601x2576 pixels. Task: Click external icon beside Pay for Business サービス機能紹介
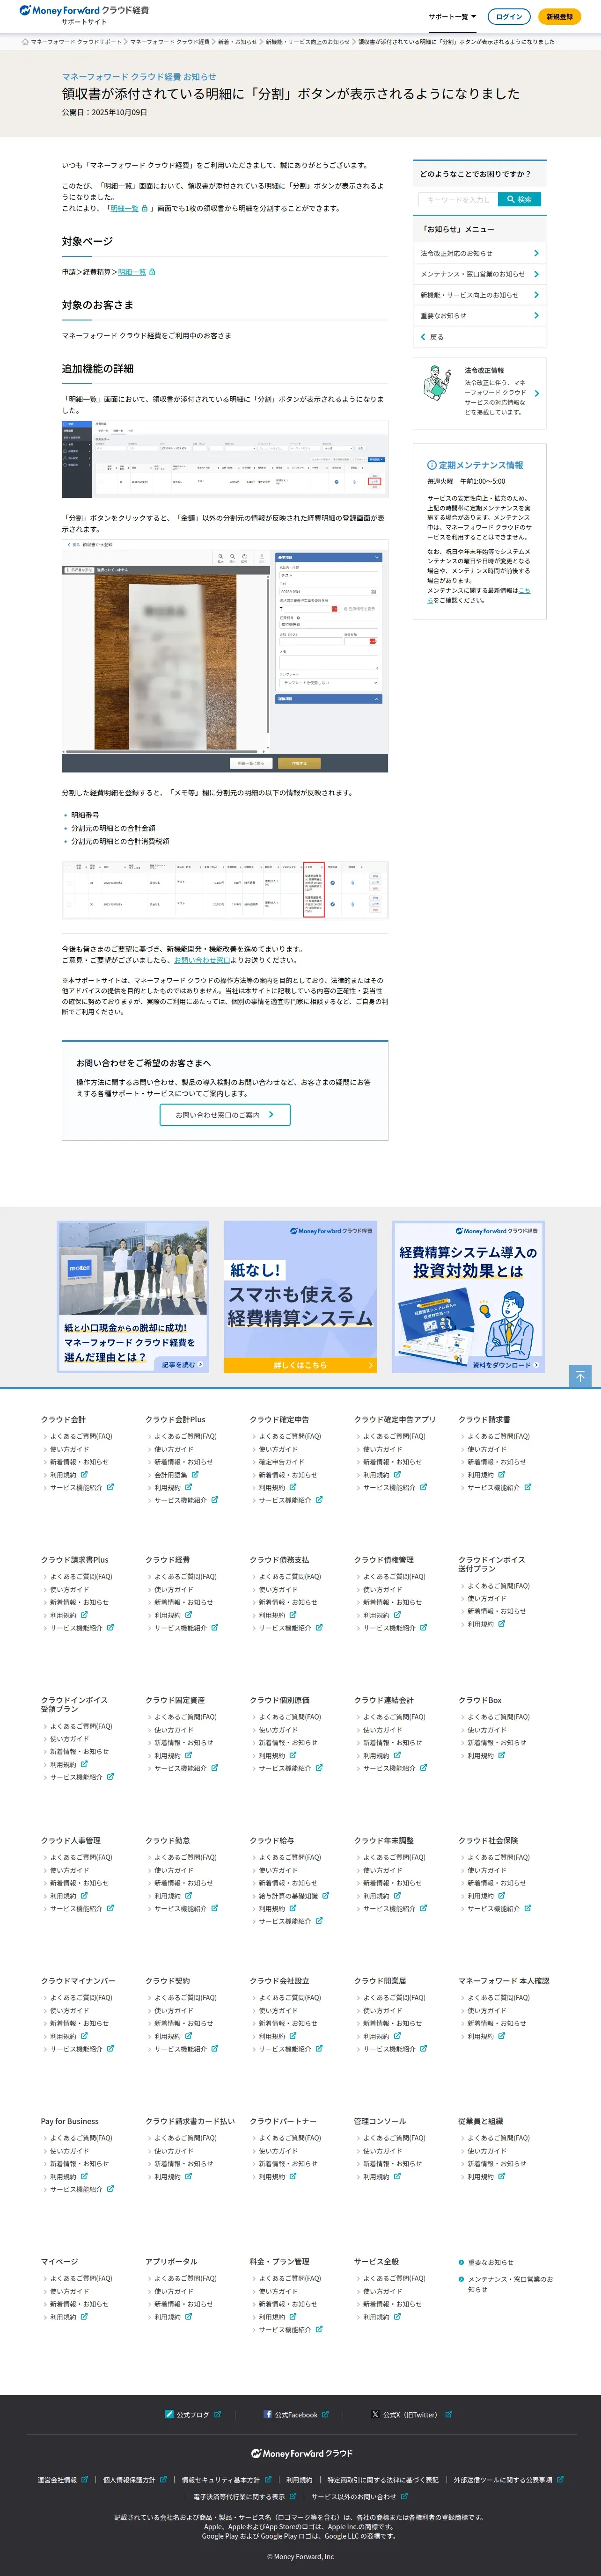point(110,2188)
